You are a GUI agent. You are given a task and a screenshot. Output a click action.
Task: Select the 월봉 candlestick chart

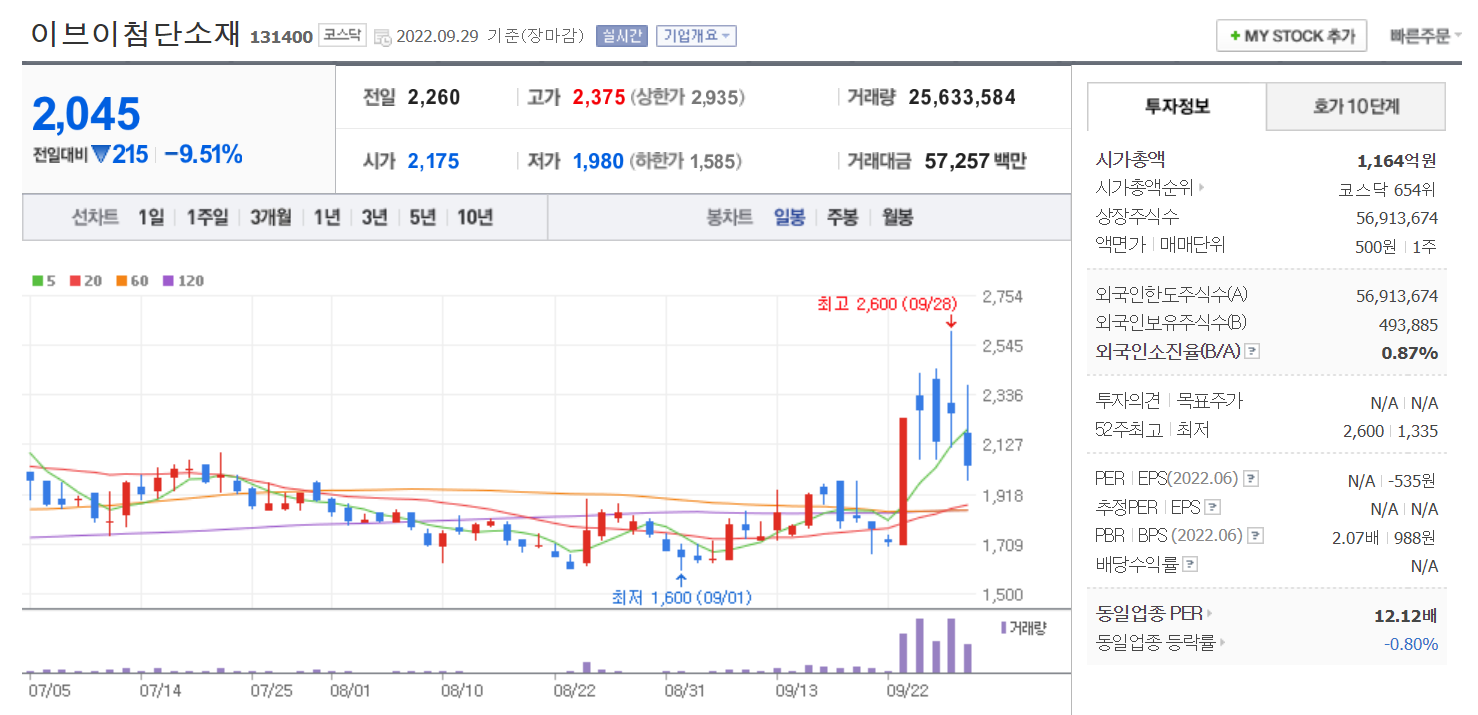[x=897, y=217]
